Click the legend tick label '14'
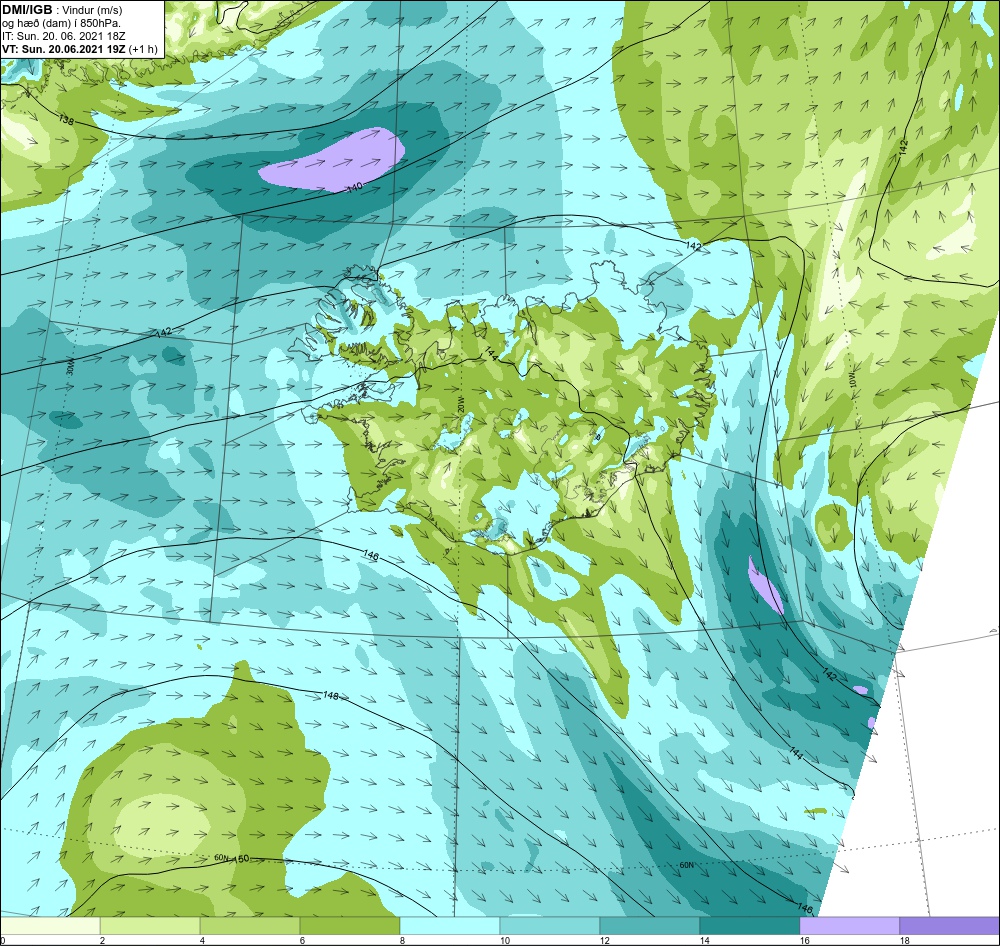This screenshot has height=946, width=1000. click(705, 940)
